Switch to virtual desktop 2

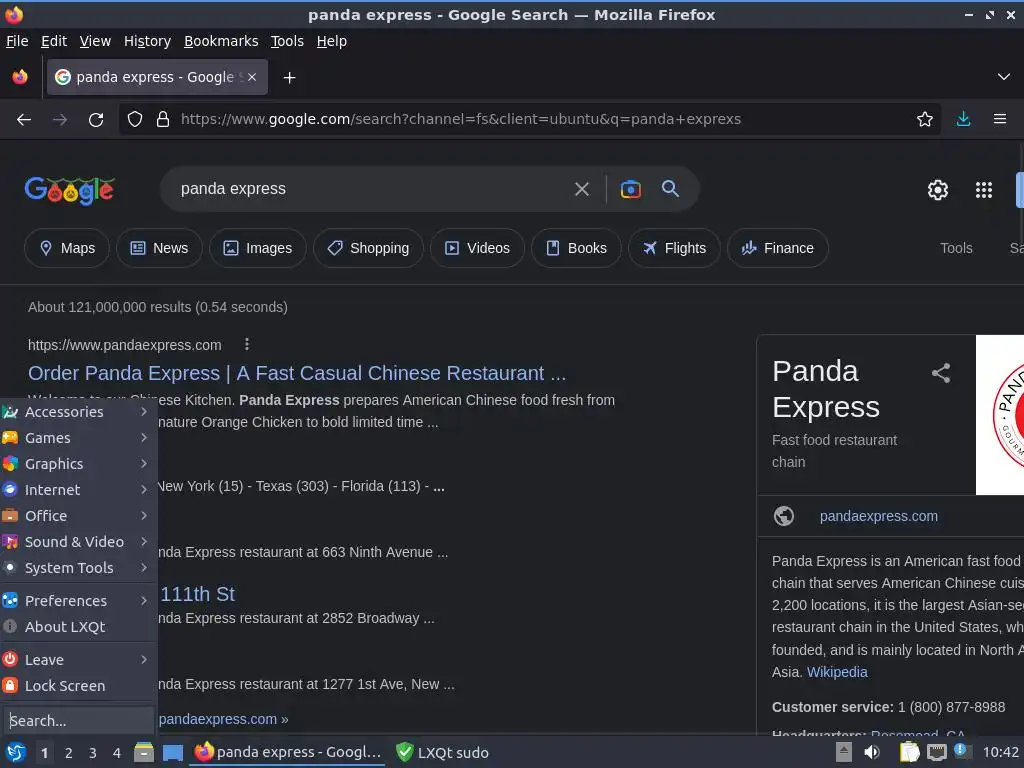69,753
